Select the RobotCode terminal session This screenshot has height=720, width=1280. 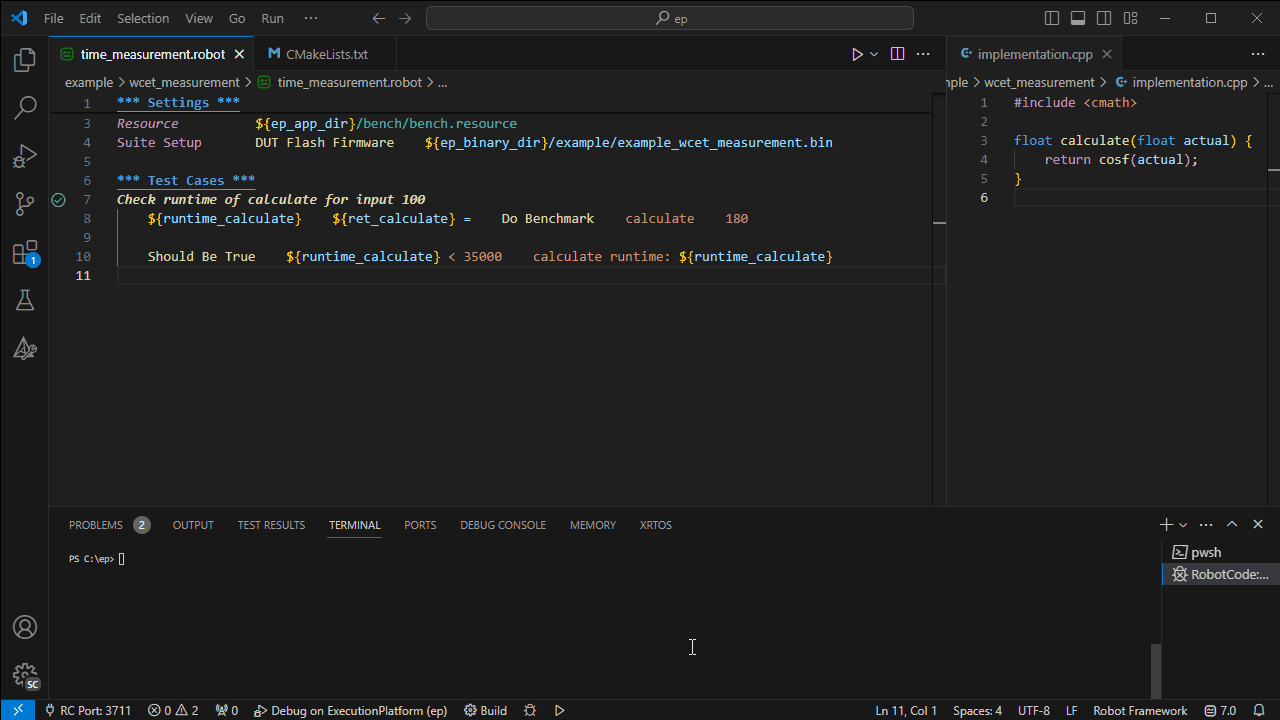[1220, 574]
